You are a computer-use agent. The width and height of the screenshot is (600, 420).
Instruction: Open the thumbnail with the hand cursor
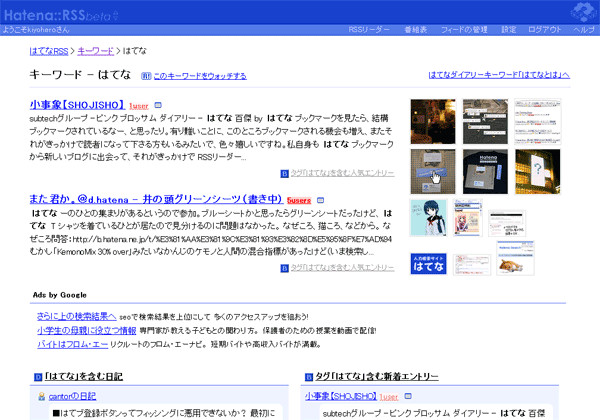pyautogui.click(x=433, y=171)
